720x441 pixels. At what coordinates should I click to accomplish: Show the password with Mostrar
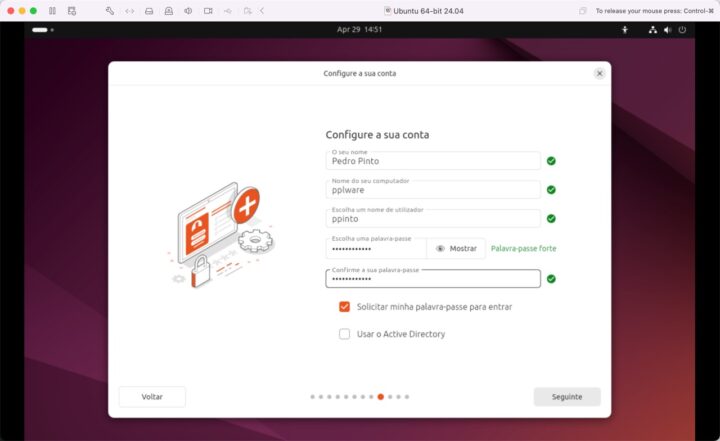456,249
